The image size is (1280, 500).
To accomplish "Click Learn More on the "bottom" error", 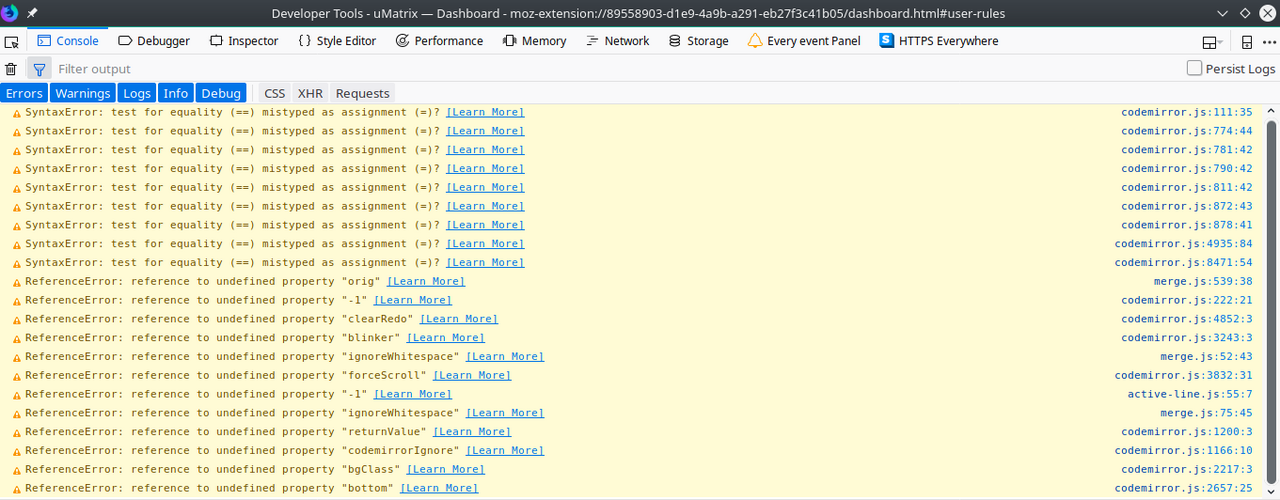I will pos(439,489).
